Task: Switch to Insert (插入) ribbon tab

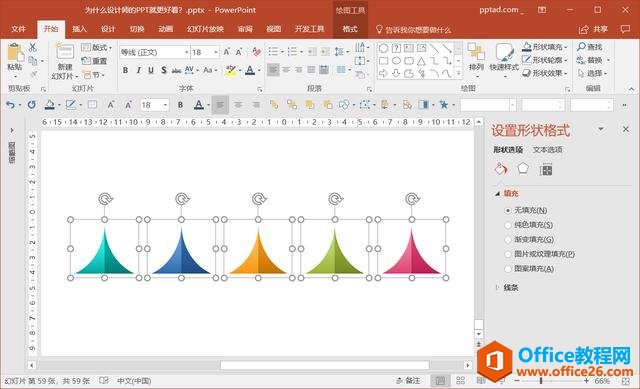Action: [79, 29]
